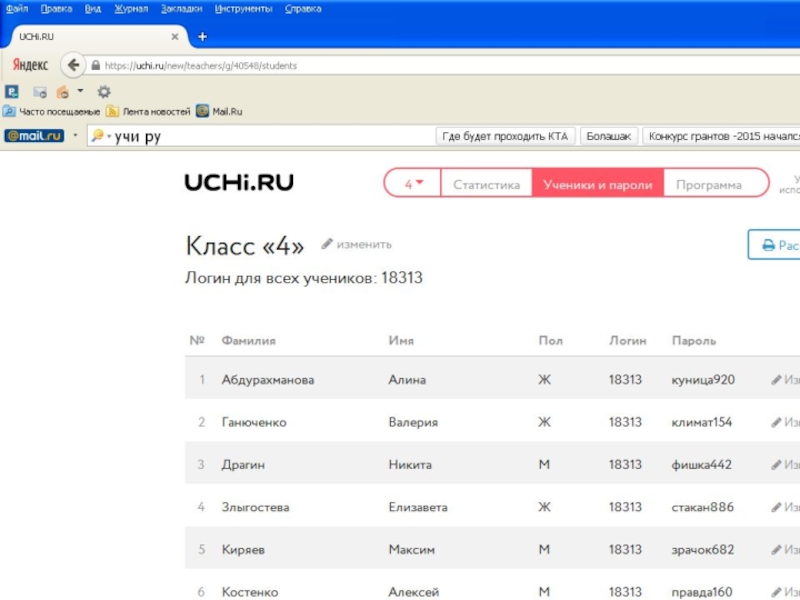Click the mail envelope toolbar icon
Screen dimensions: 800x600
[40, 91]
